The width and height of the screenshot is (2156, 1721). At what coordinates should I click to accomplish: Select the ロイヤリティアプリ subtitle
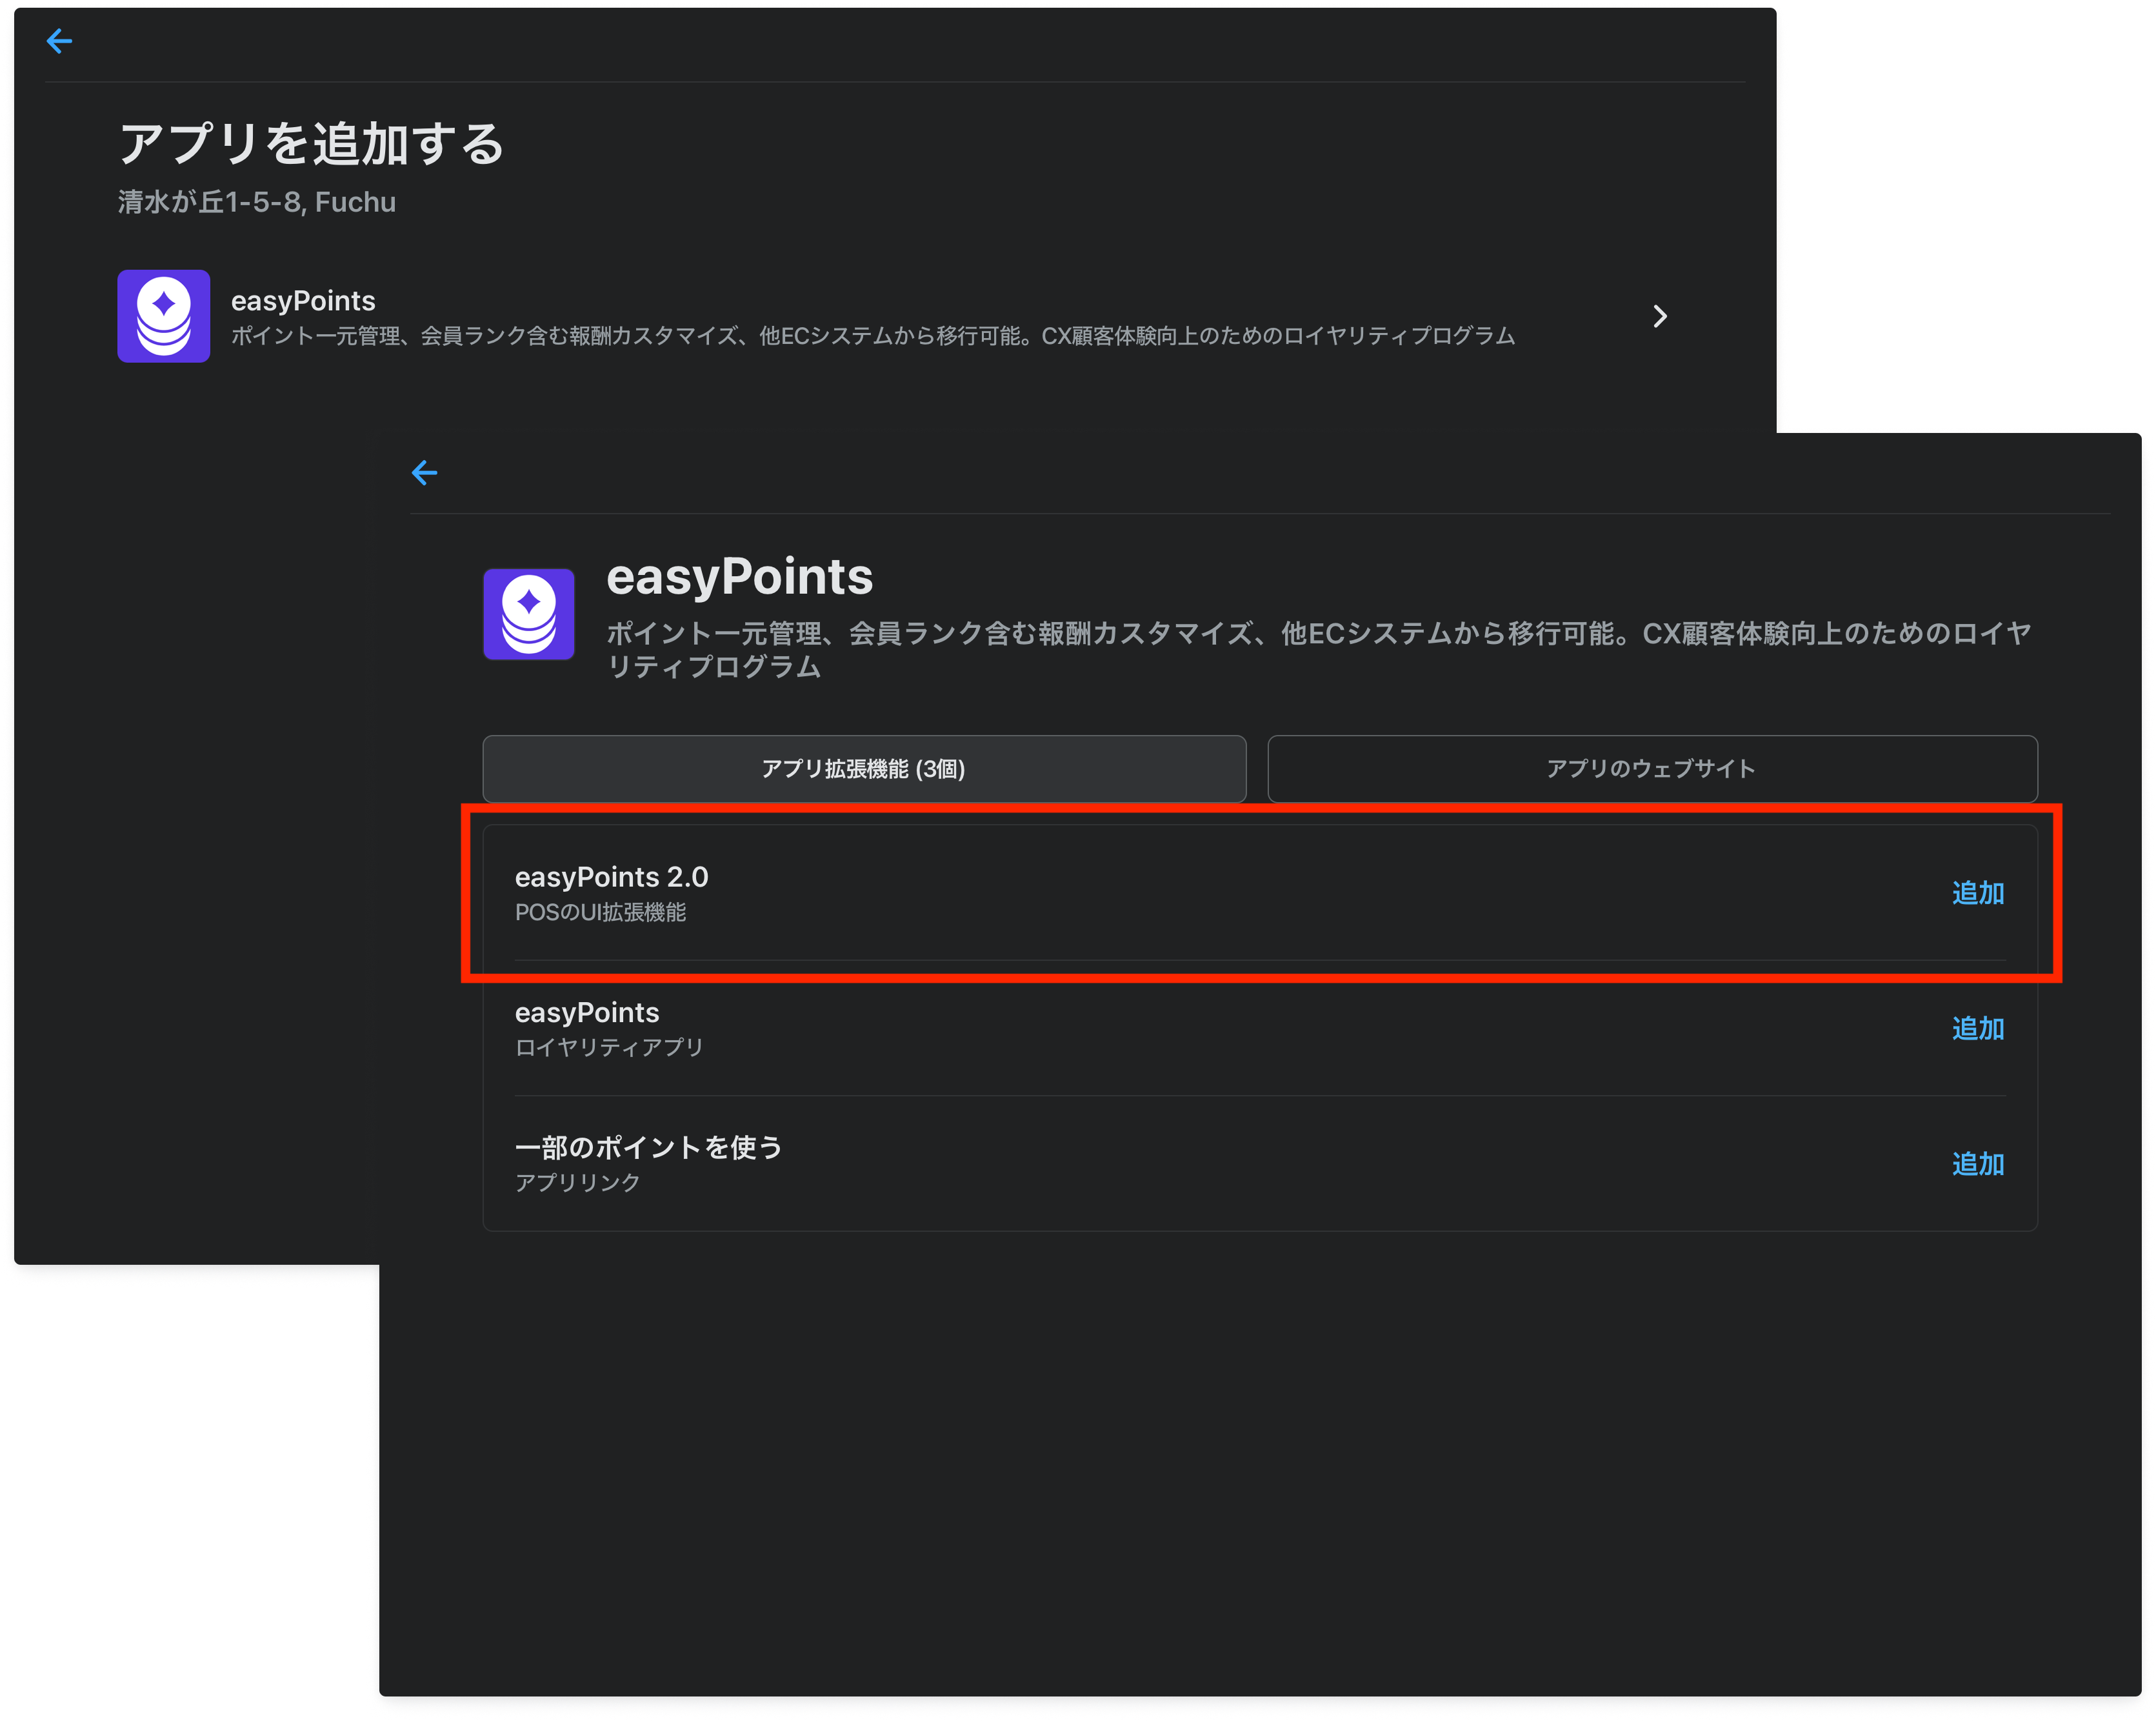[x=609, y=1047]
